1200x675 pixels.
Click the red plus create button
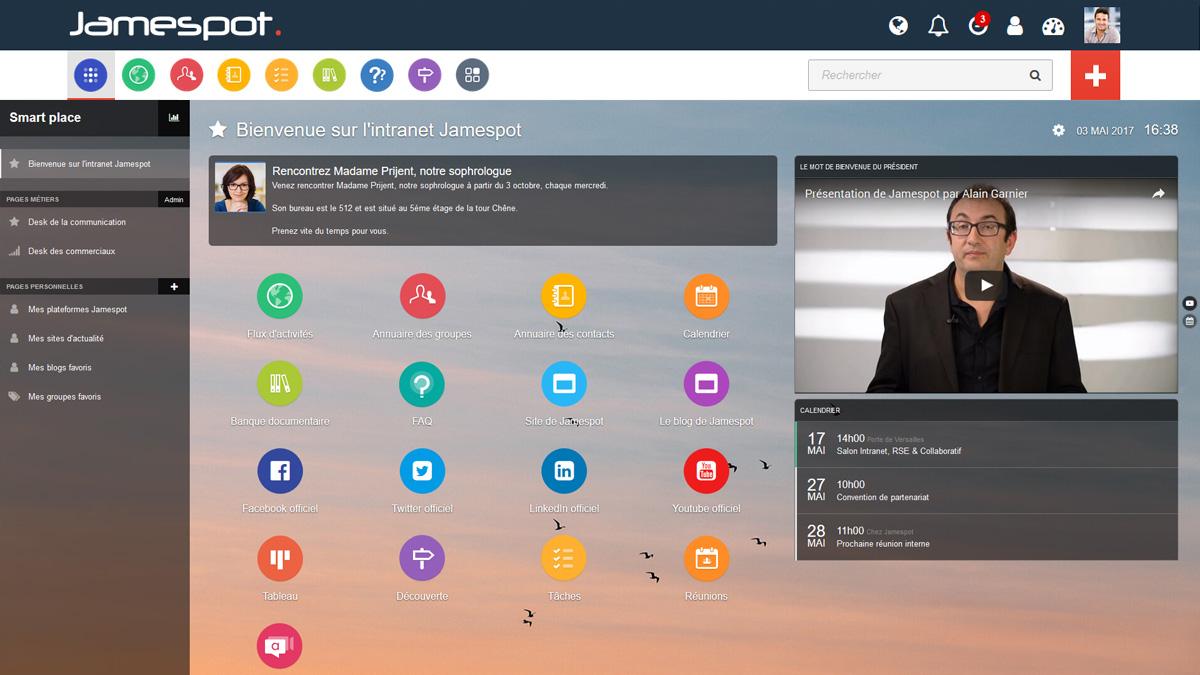point(1095,76)
